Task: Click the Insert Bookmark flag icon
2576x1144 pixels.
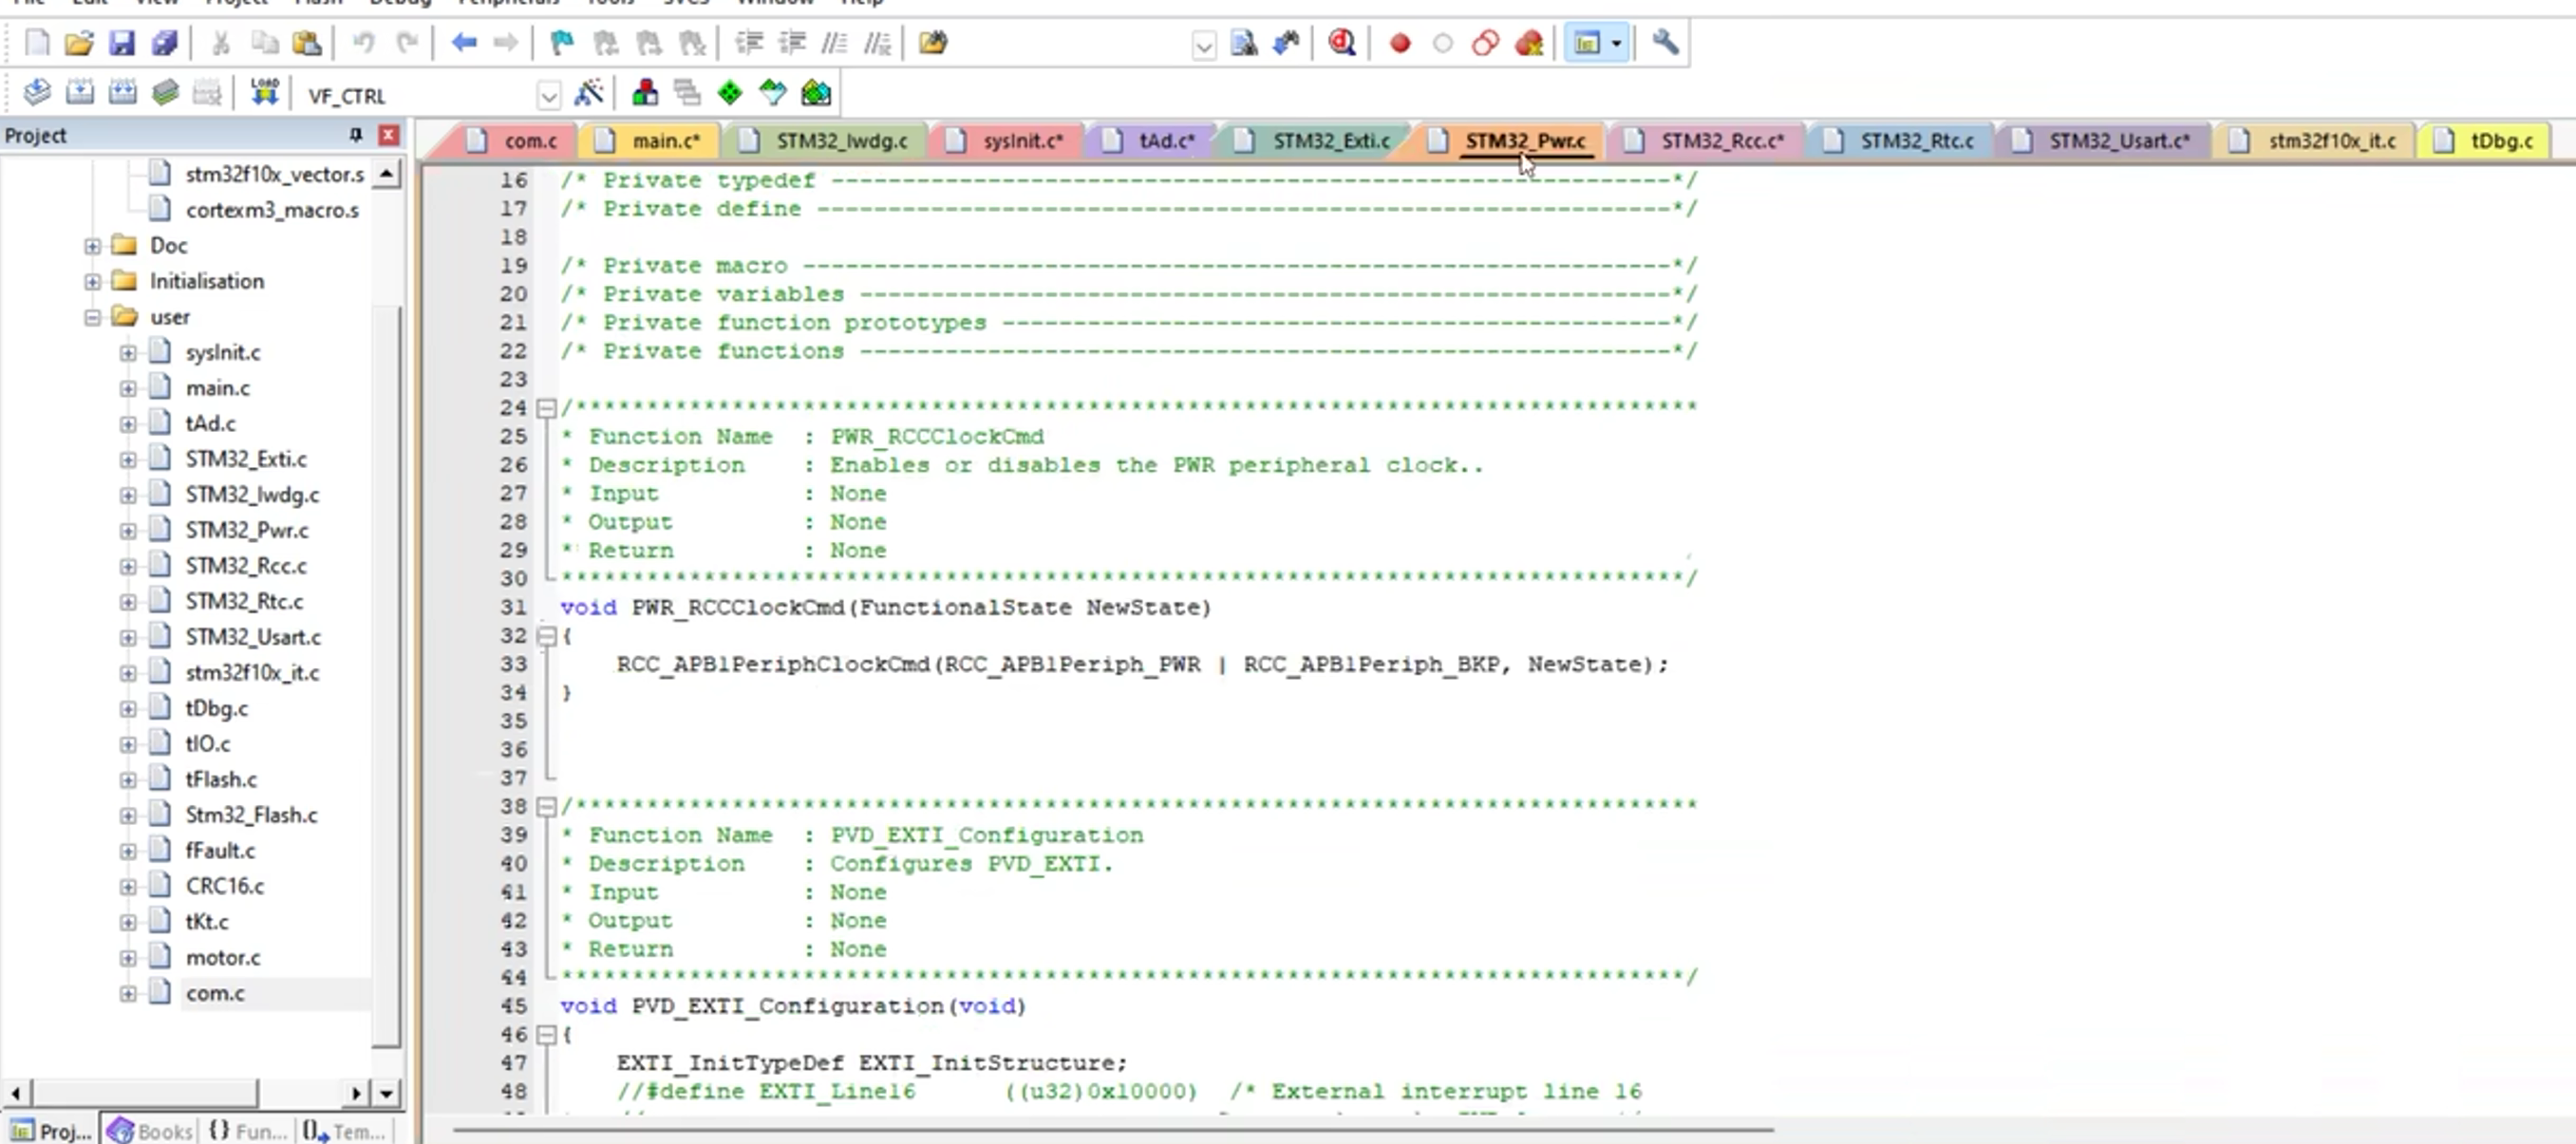Action: [562, 43]
